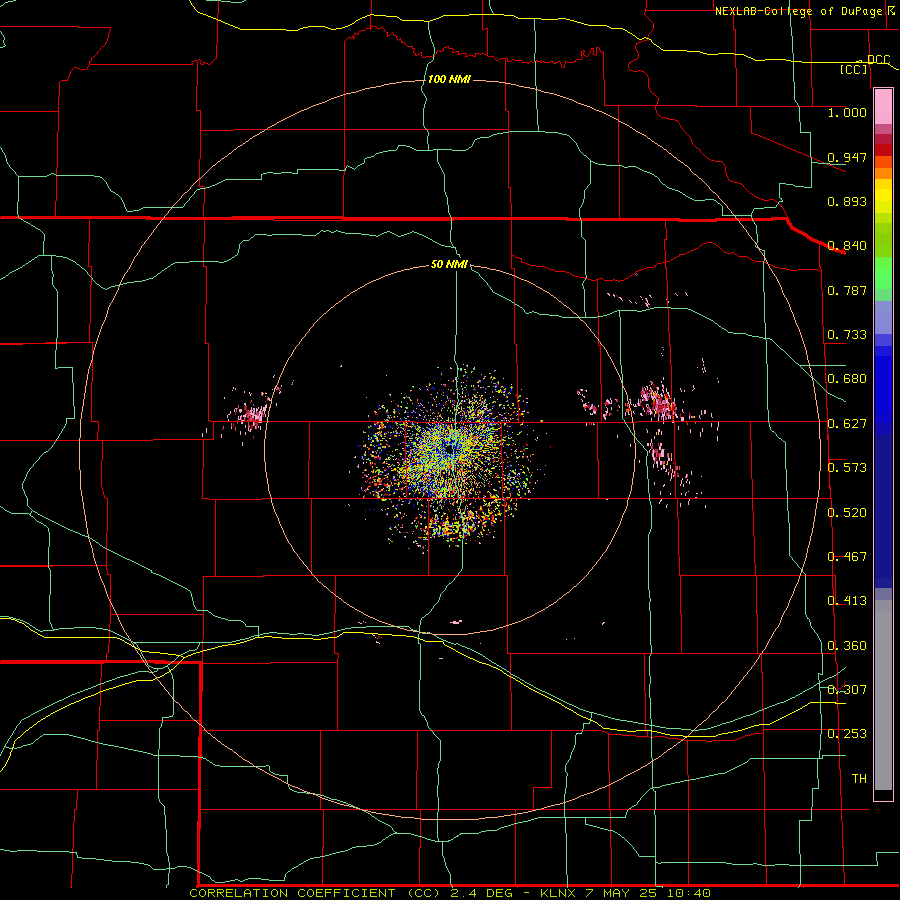Click the large pink echo cluster east of radar
900x900 pixels.
tap(658, 402)
